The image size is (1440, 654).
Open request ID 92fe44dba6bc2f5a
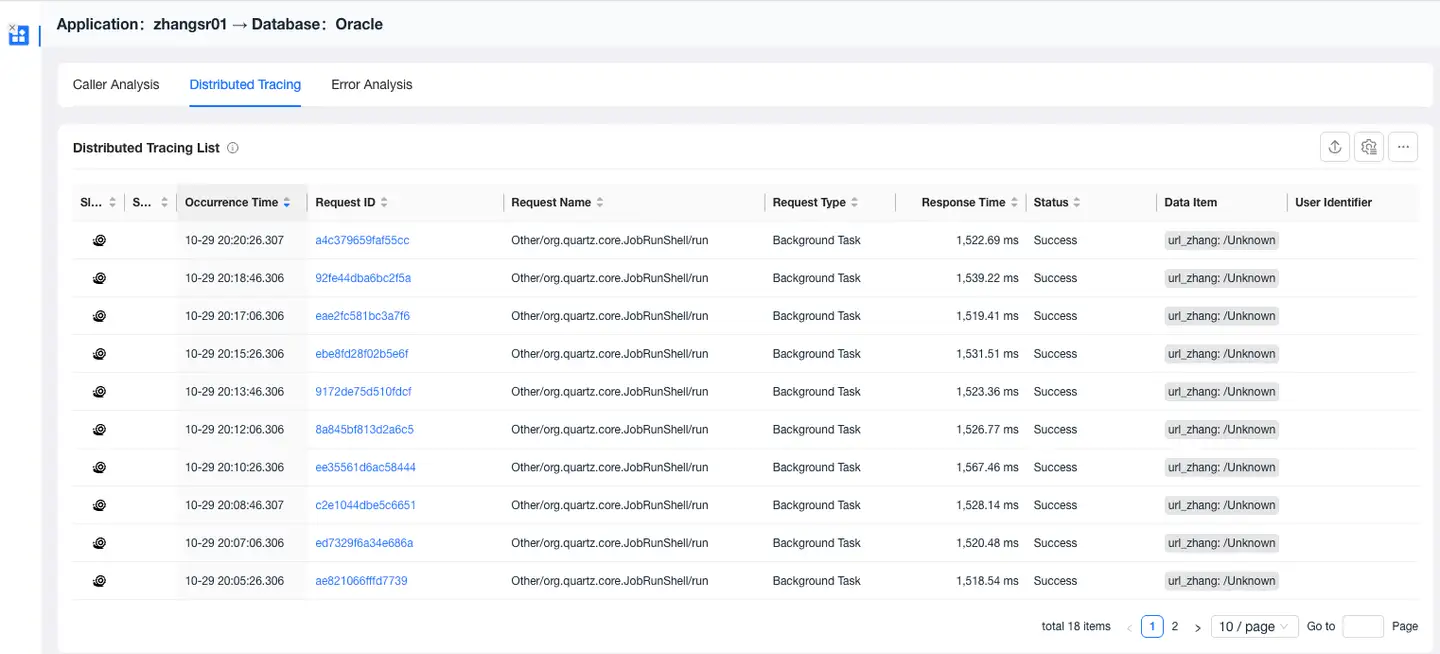point(363,278)
